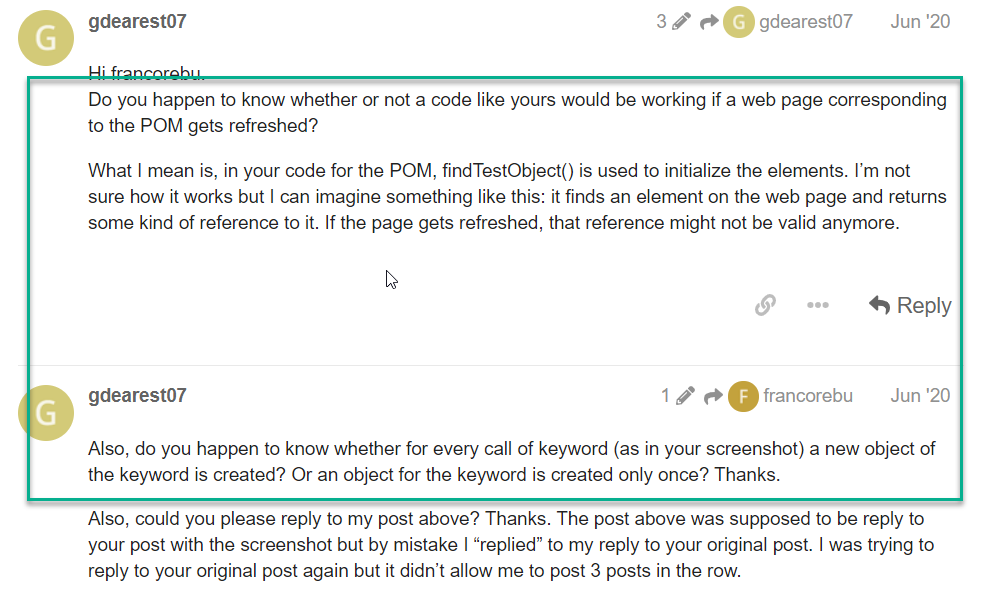The image size is (982, 604).
Task: Click reply arrow icon beside small gdearest07 avatar
Action: [x=709, y=21]
